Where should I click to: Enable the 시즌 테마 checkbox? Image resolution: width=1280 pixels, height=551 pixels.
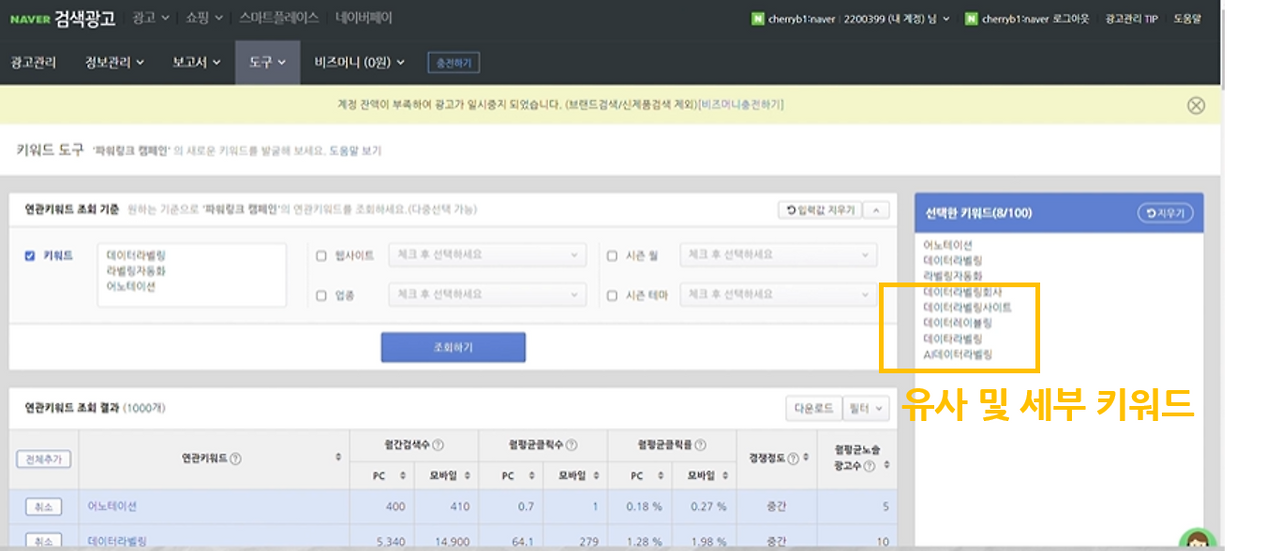(x=612, y=295)
